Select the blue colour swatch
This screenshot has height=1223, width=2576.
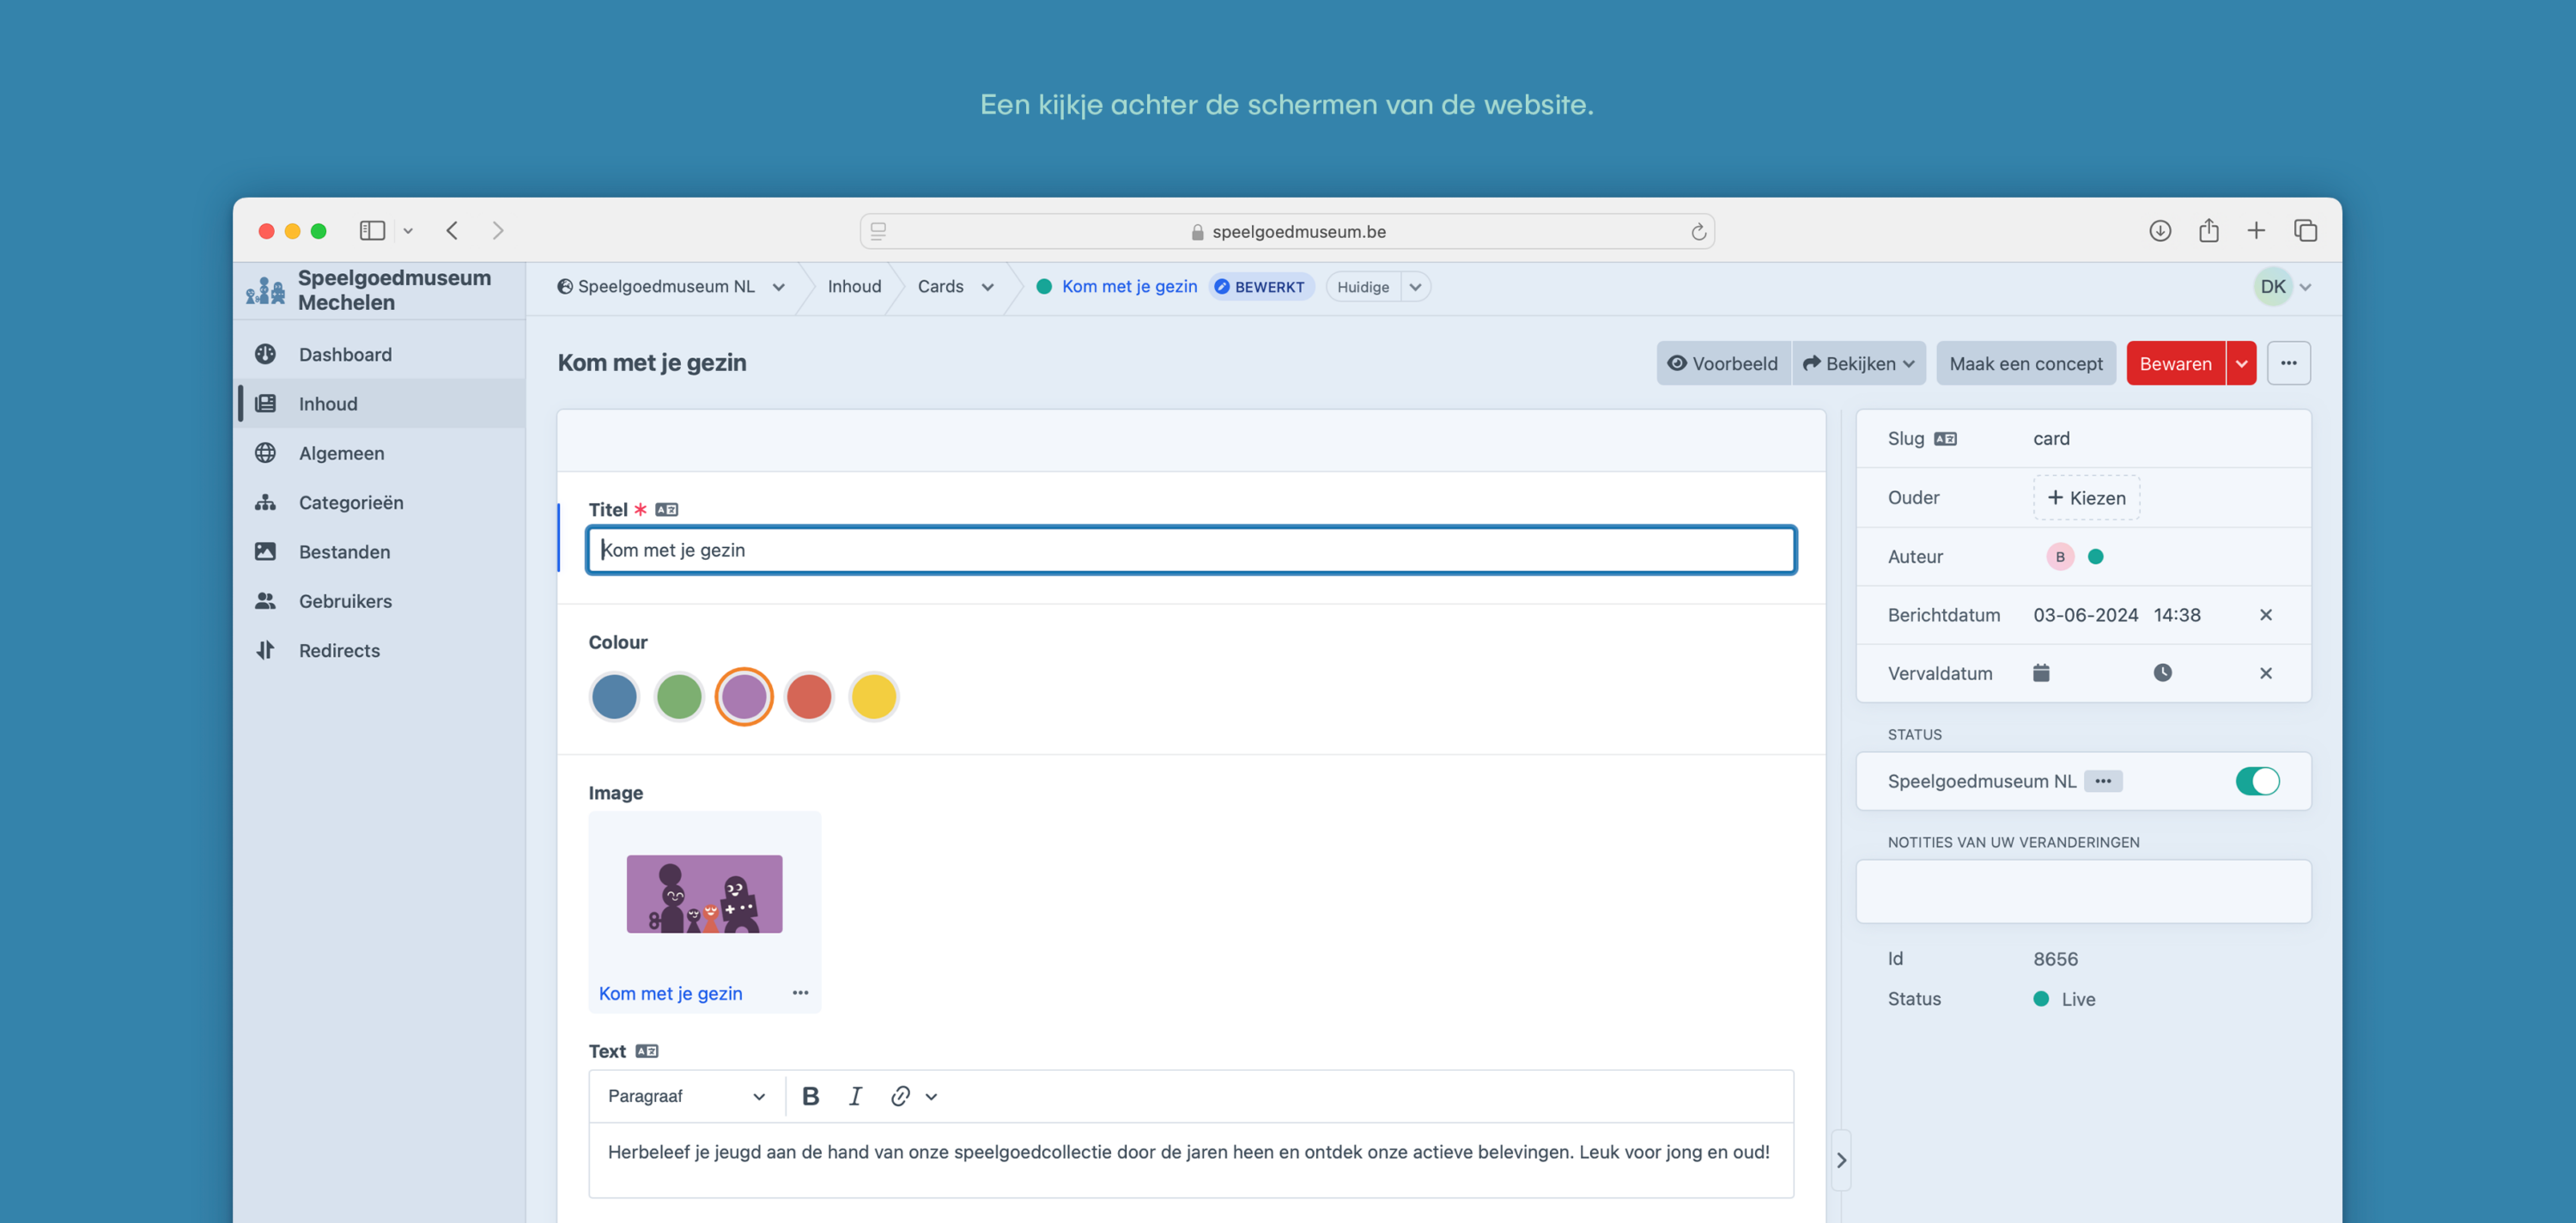(614, 697)
